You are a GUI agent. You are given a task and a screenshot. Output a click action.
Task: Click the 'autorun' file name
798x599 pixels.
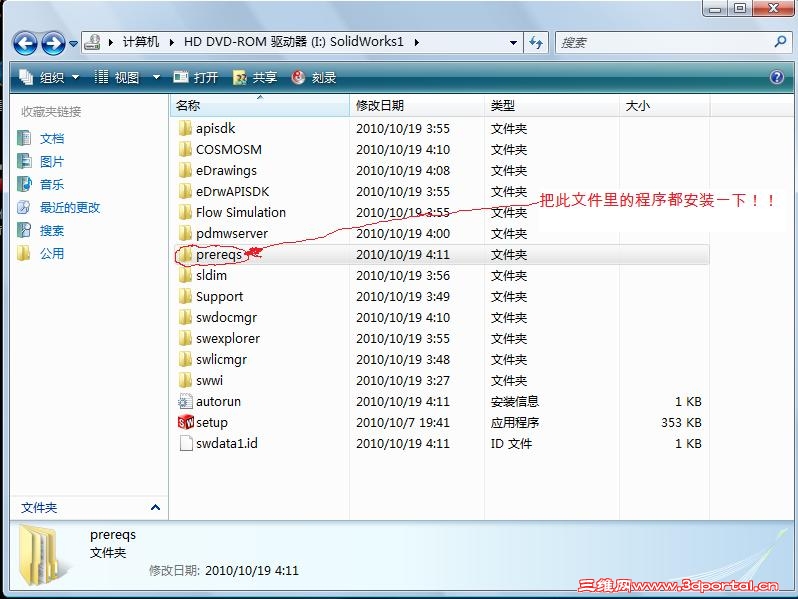point(218,402)
